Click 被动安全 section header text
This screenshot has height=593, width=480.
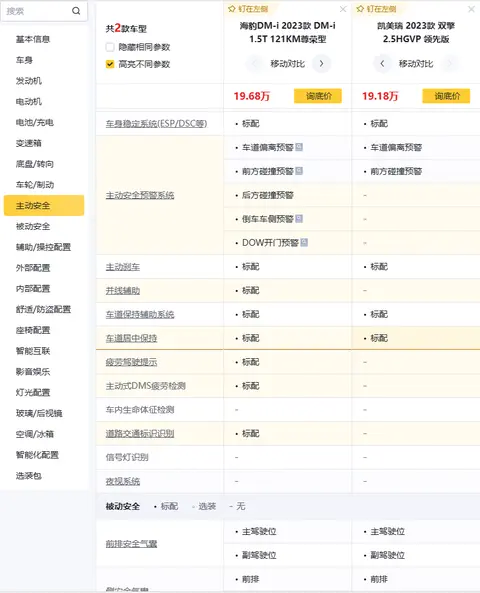pyautogui.click(x=123, y=506)
